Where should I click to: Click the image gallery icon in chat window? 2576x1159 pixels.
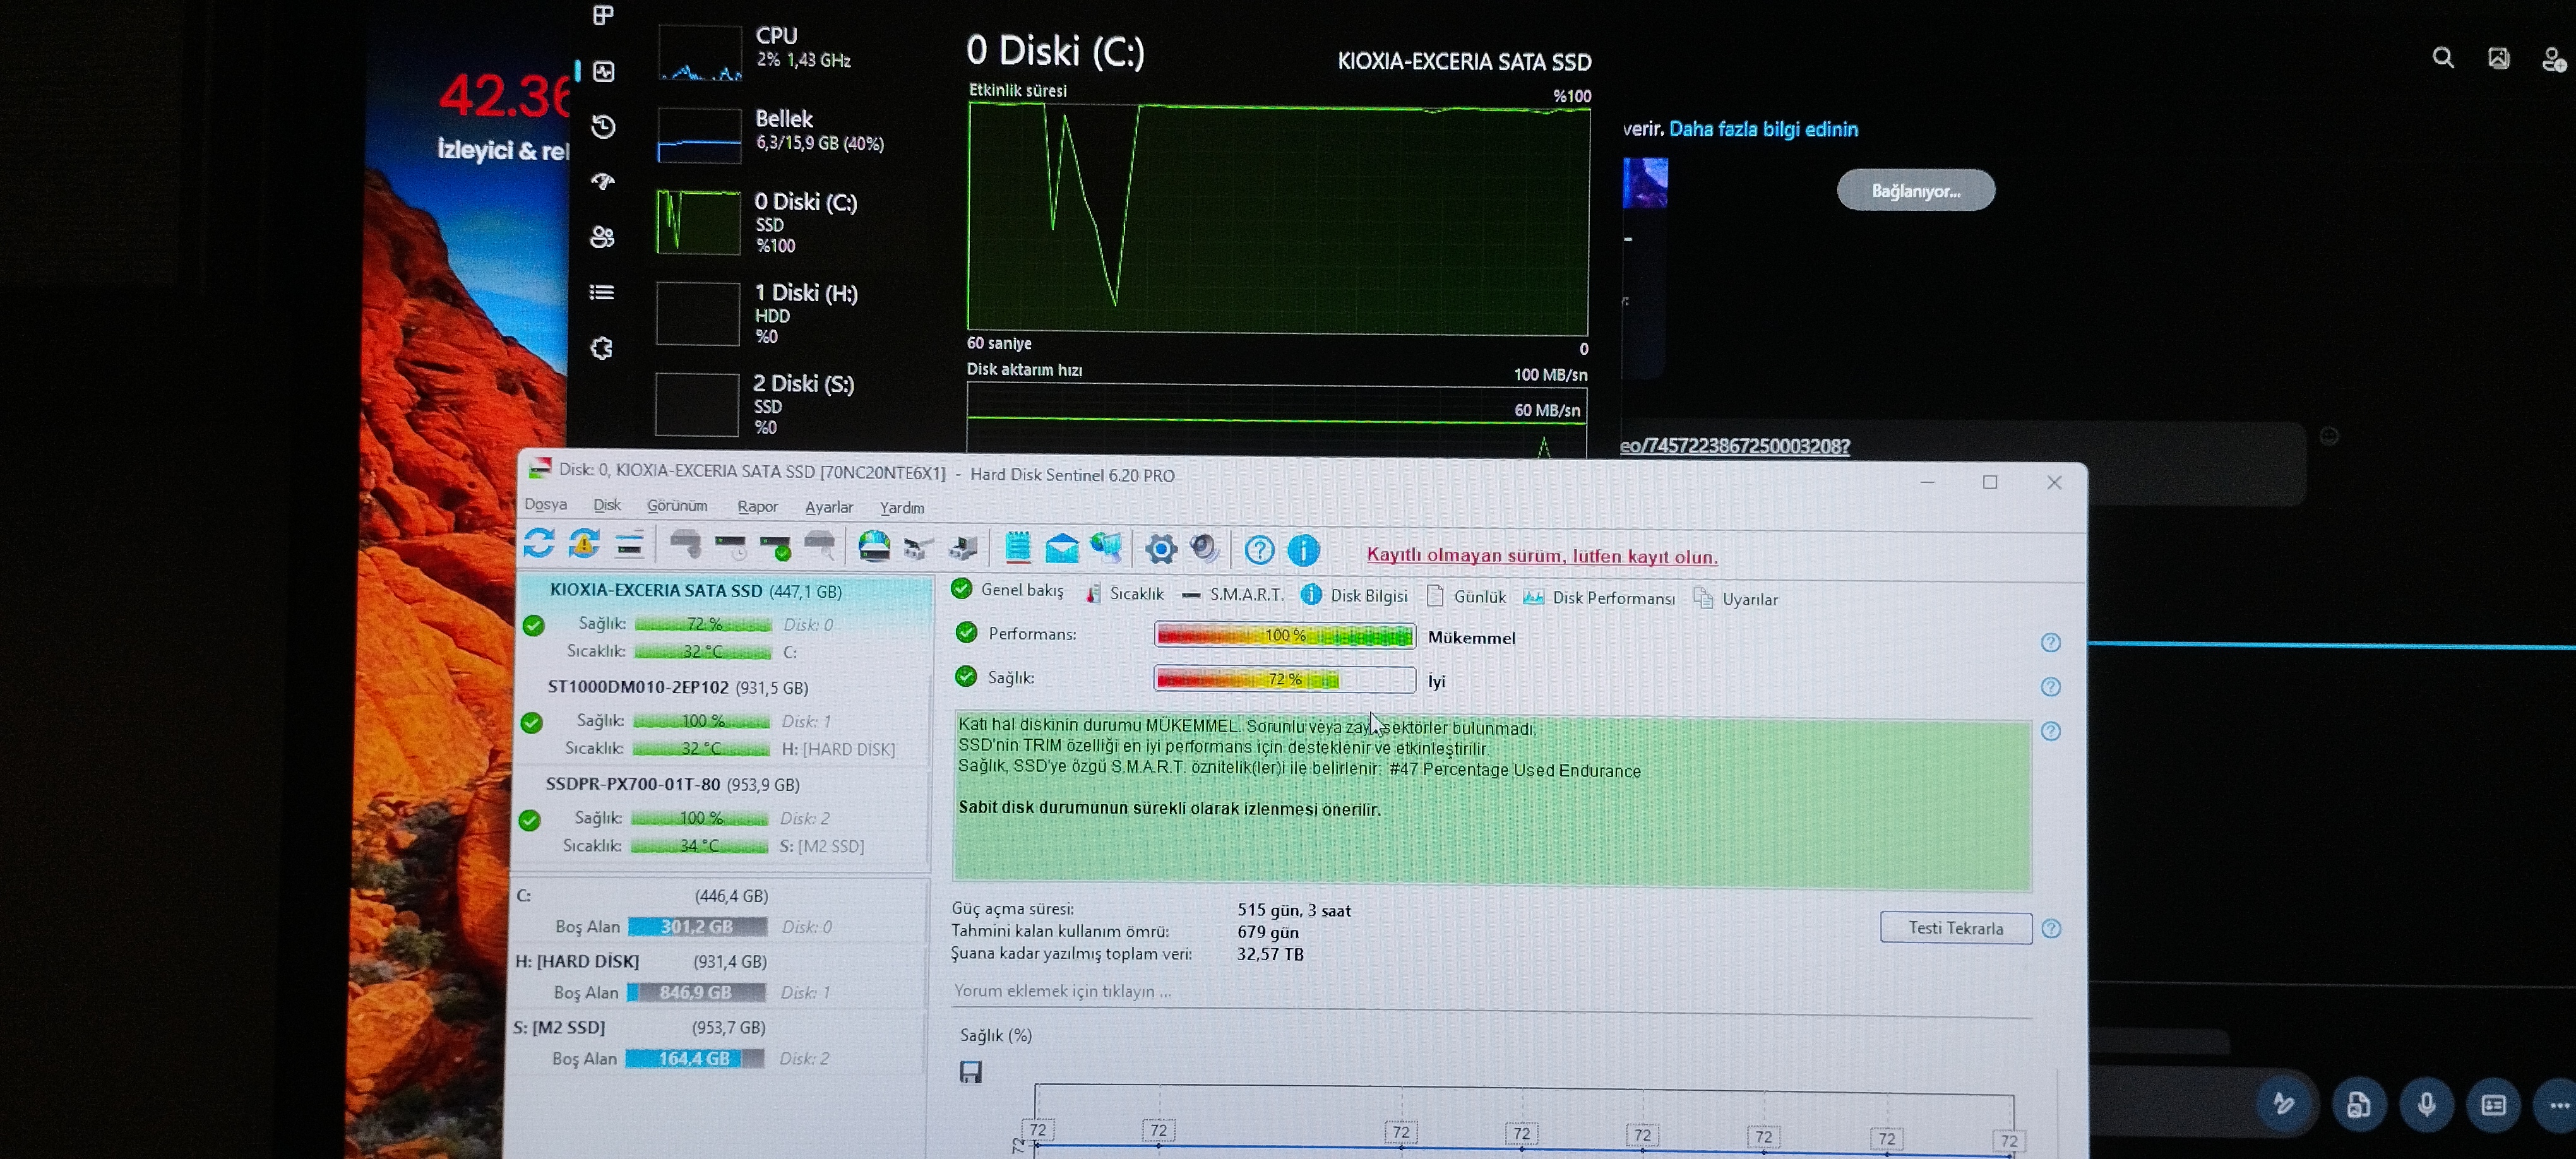click(x=2498, y=58)
